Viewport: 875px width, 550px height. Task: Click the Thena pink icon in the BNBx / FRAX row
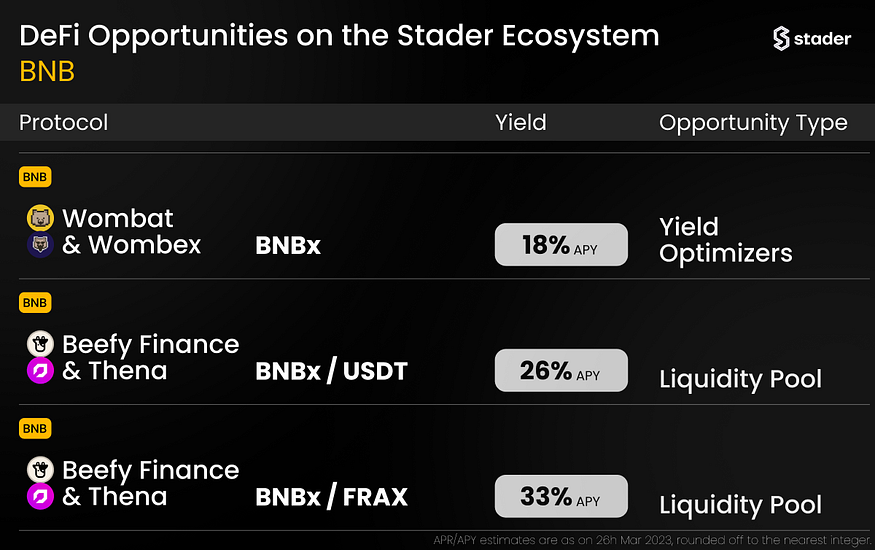click(40, 496)
